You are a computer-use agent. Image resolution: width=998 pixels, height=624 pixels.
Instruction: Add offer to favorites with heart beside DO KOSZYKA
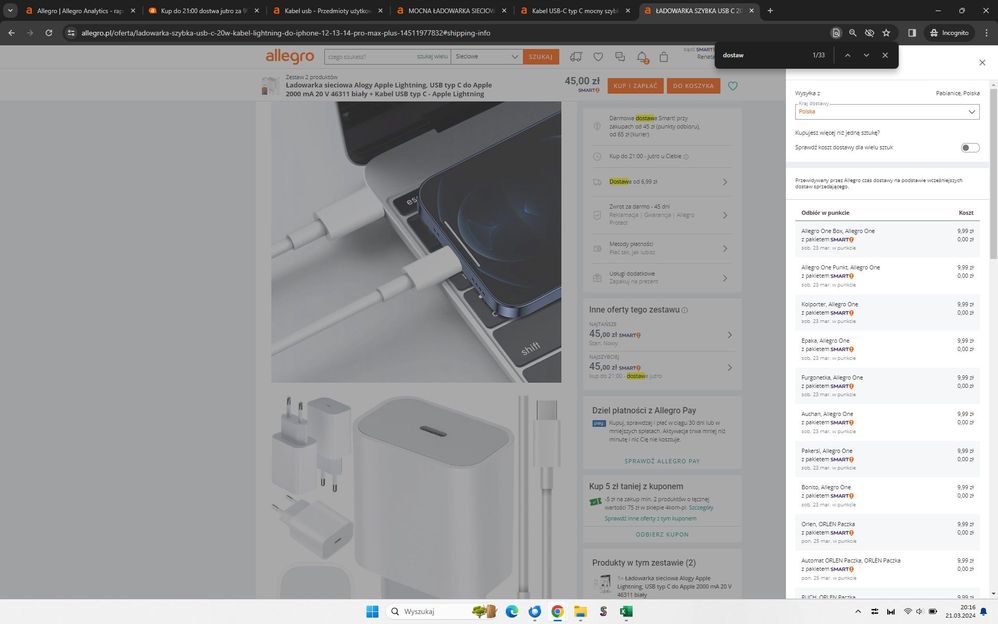pyautogui.click(x=733, y=86)
